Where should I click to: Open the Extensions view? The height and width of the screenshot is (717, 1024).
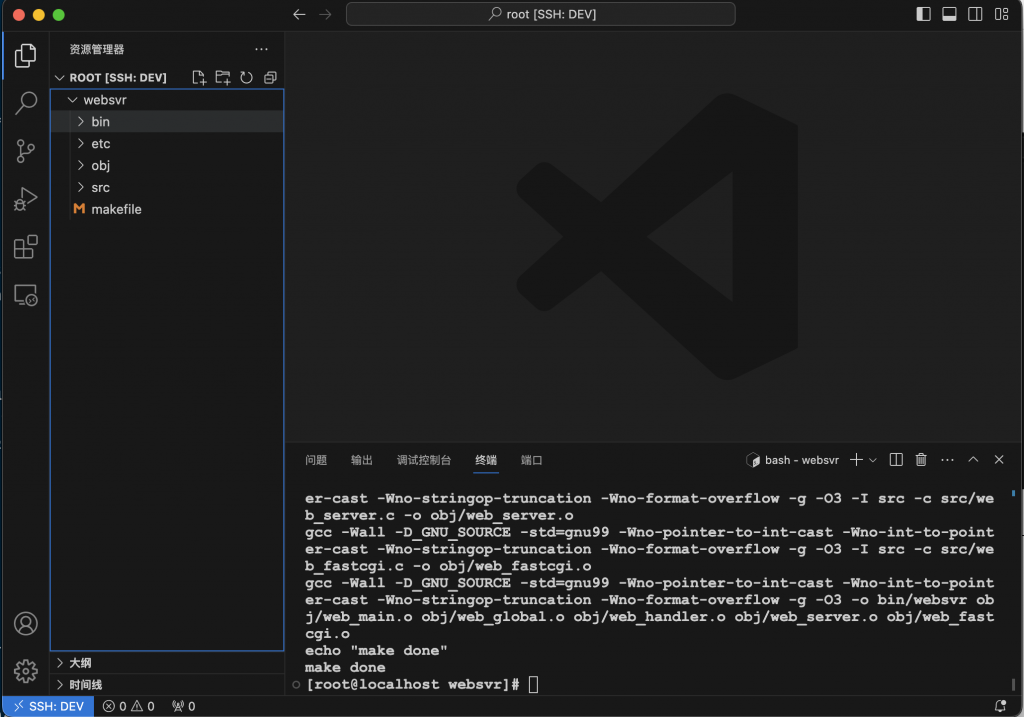tap(26, 247)
